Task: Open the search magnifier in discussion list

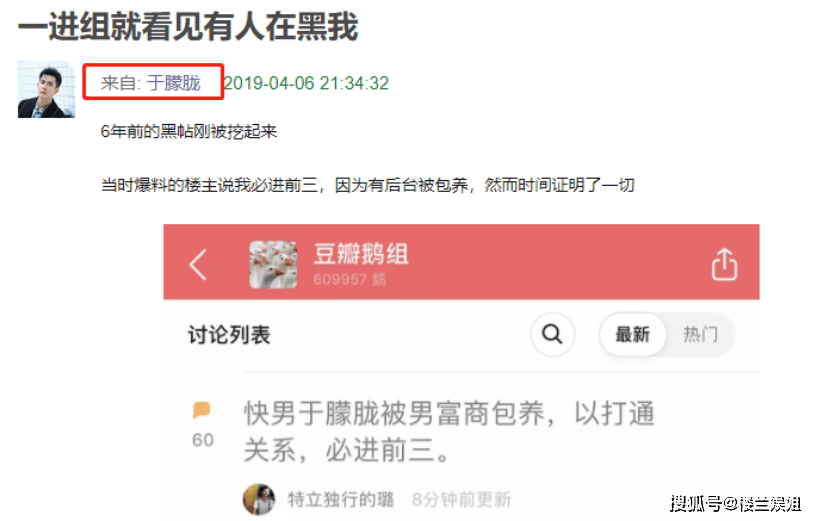Action: 552,334
